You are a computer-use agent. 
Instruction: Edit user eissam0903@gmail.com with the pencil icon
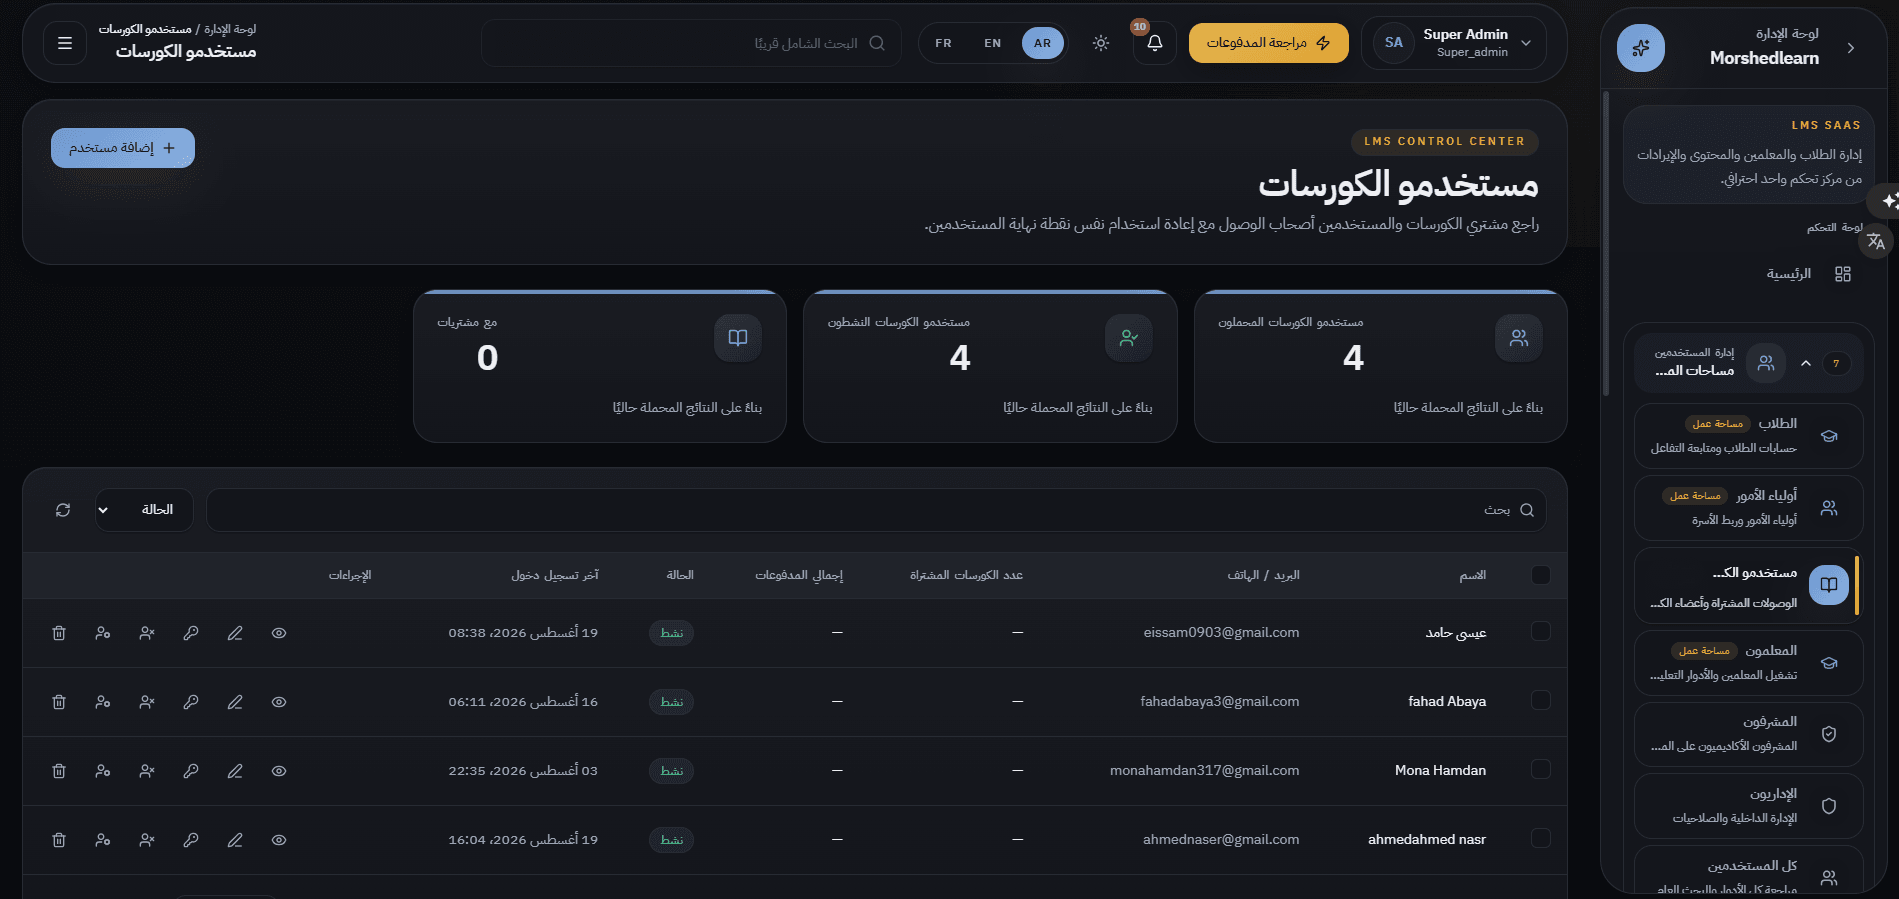235,633
